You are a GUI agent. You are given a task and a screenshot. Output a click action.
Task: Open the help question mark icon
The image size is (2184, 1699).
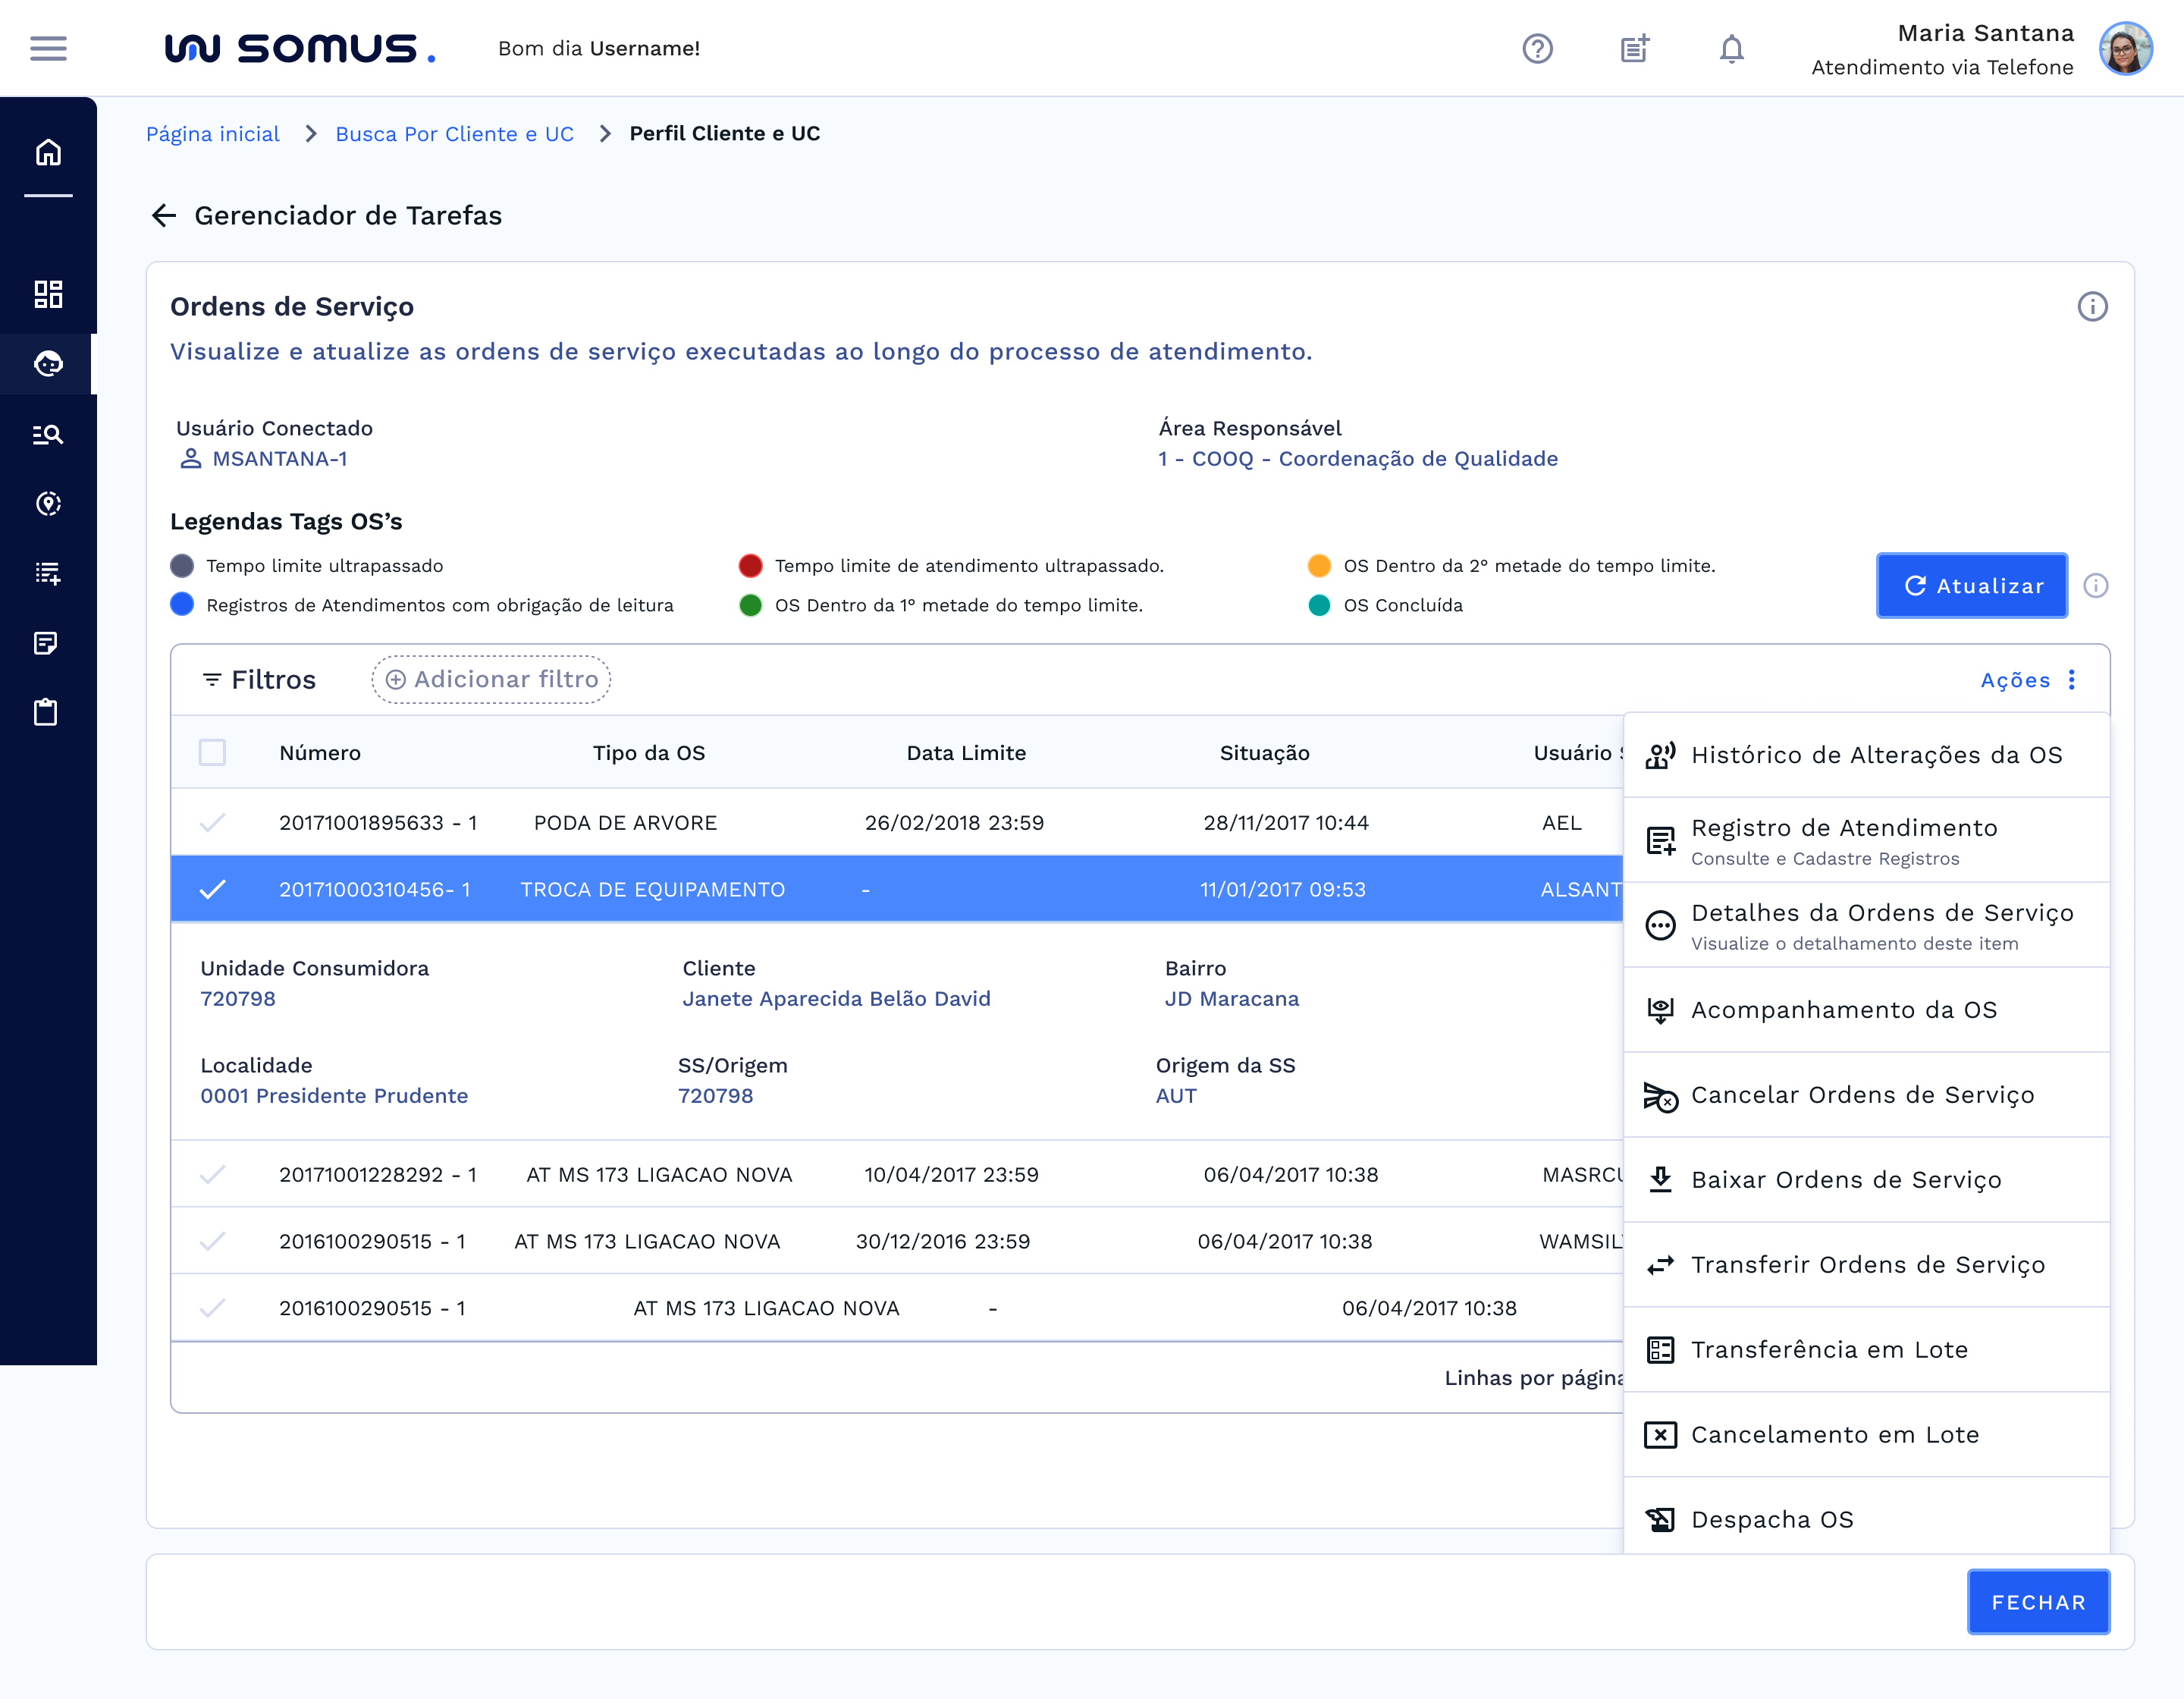click(1537, 48)
